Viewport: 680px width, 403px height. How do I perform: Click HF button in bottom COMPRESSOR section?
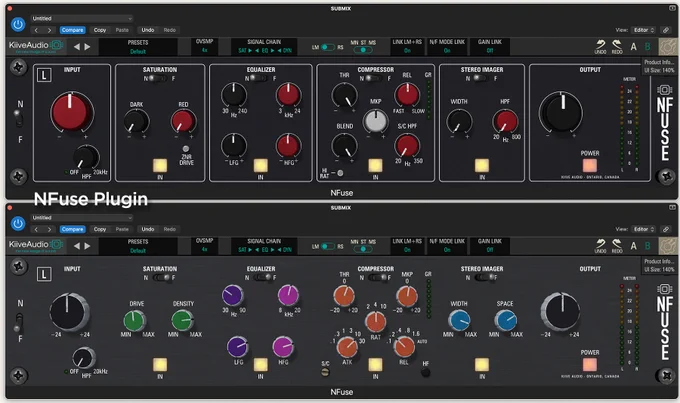425,372
